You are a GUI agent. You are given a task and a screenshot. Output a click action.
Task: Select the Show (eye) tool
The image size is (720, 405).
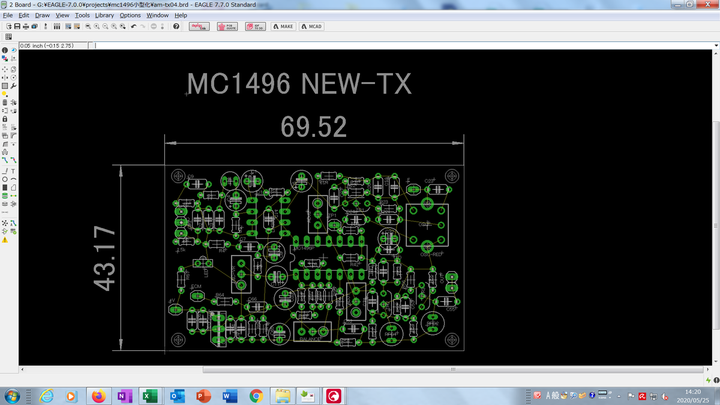point(13,50)
